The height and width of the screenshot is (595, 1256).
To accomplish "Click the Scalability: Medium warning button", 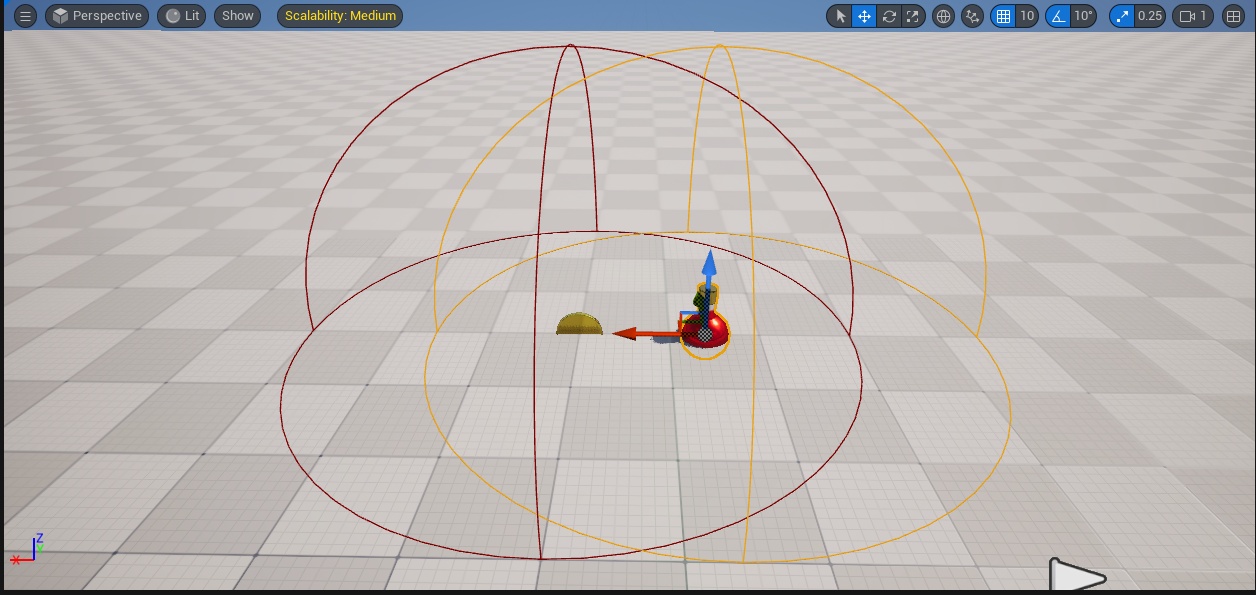I will coord(340,16).
